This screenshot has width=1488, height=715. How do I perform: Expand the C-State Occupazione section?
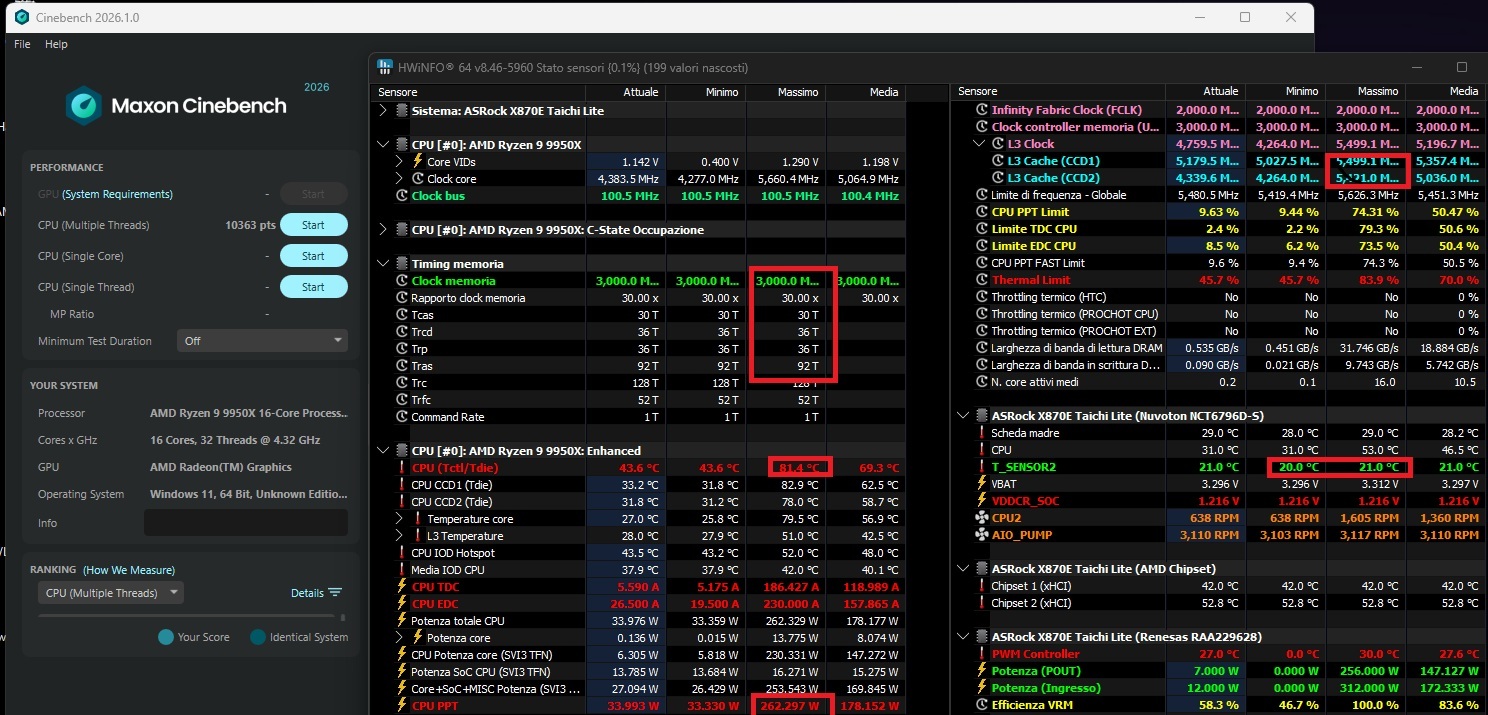click(383, 230)
